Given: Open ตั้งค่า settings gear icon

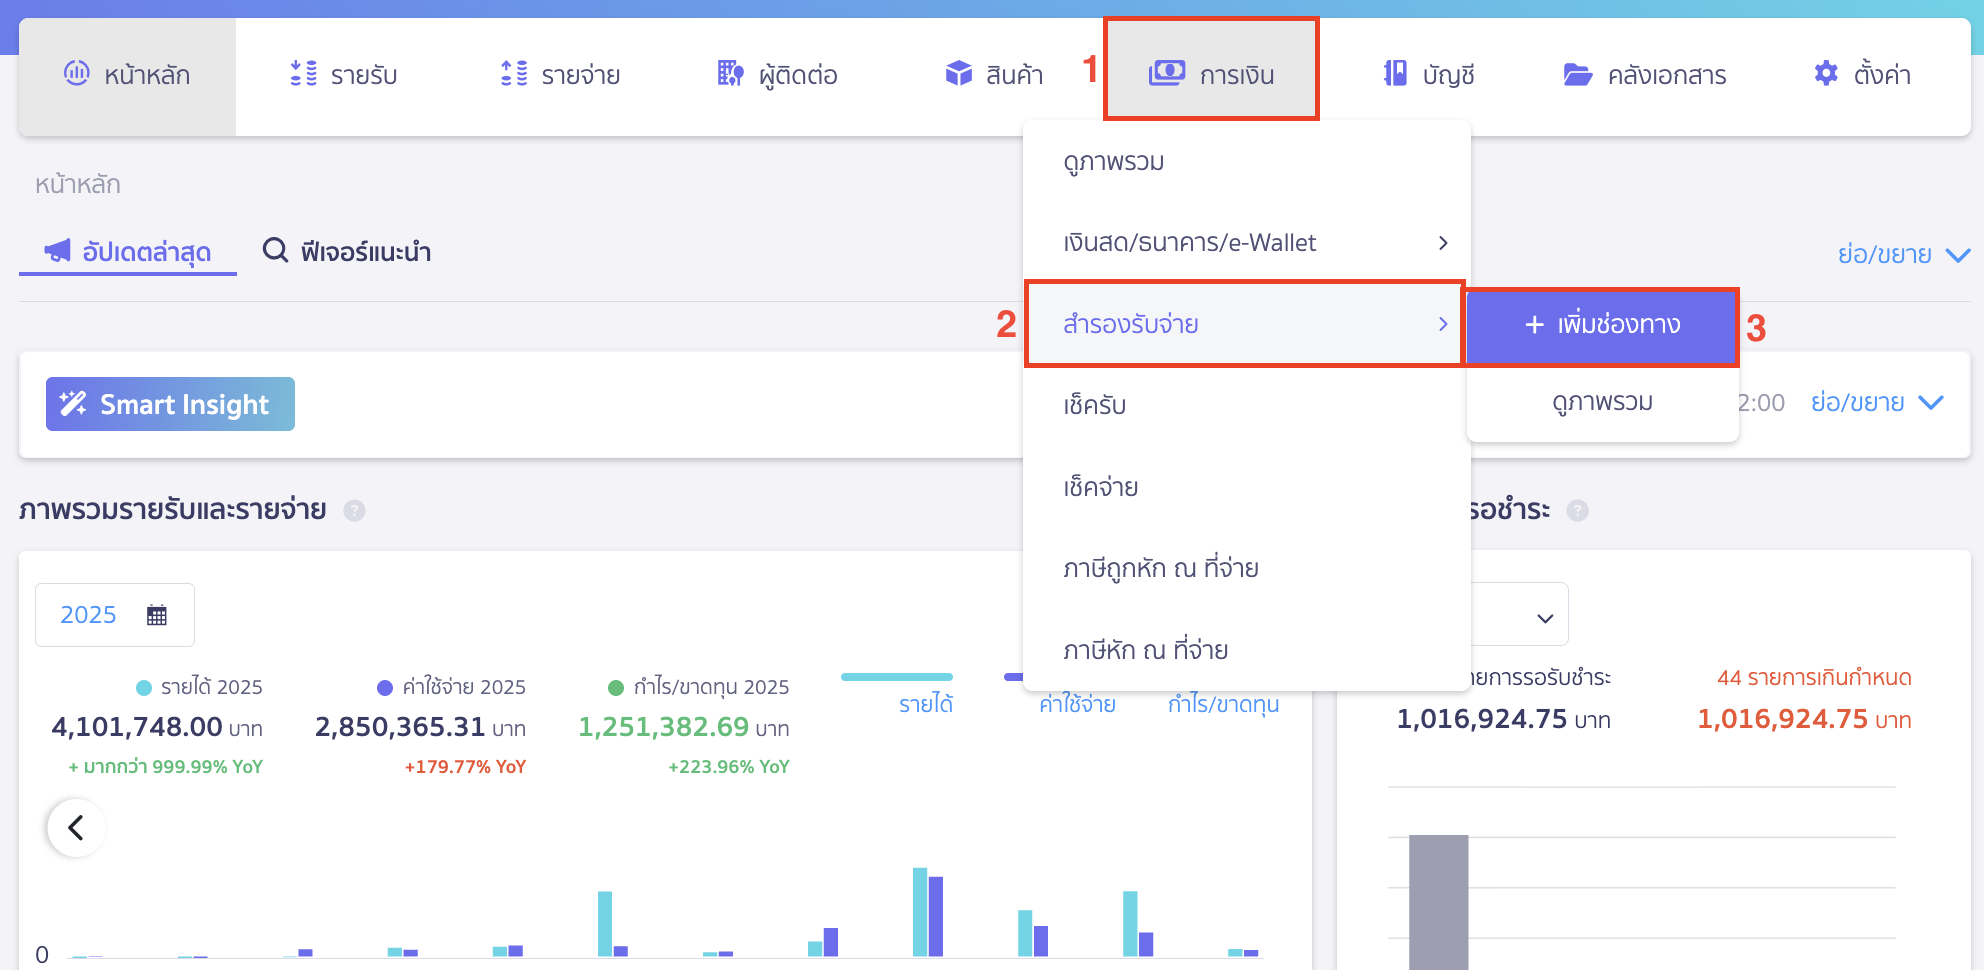Looking at the screenshot, I should tap(1826, 74).
